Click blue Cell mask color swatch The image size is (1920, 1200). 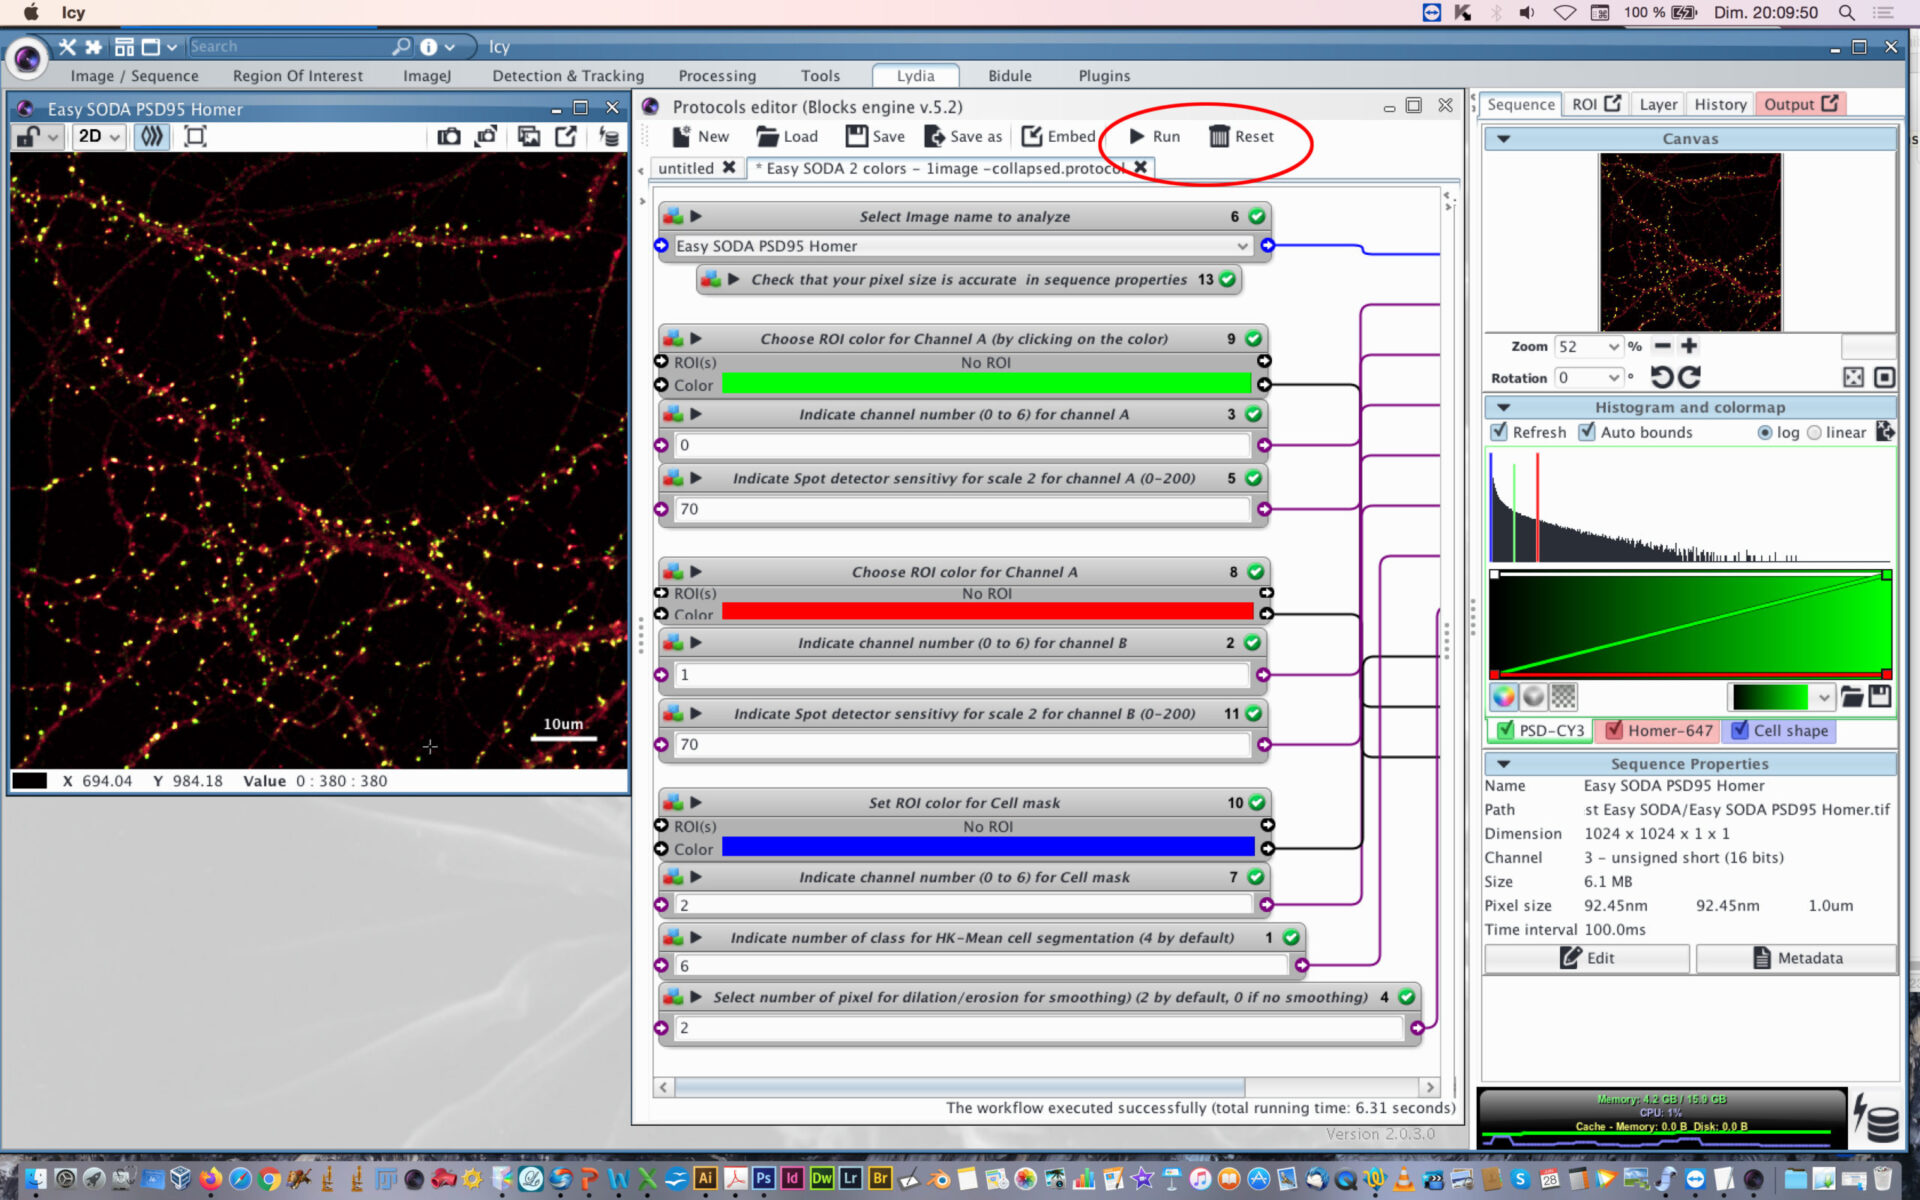988,848
